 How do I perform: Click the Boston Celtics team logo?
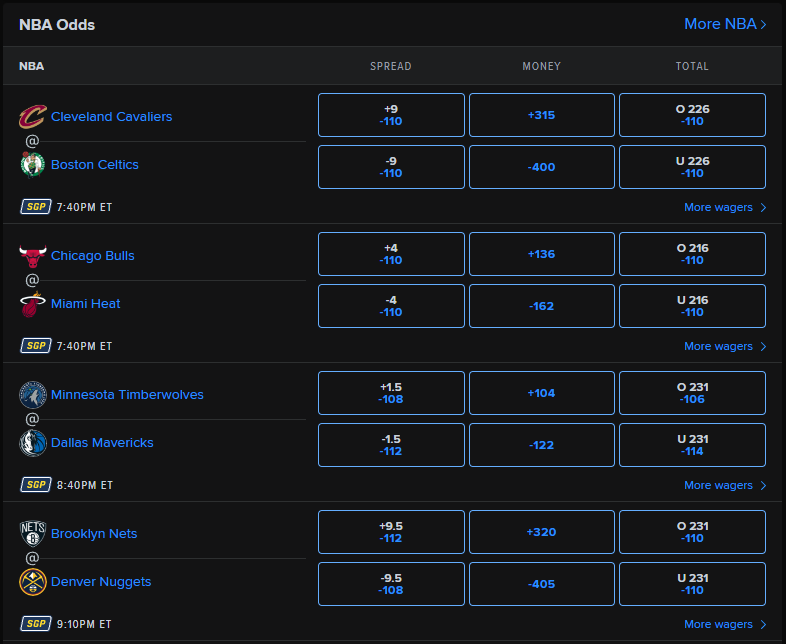tap(33, 165)
